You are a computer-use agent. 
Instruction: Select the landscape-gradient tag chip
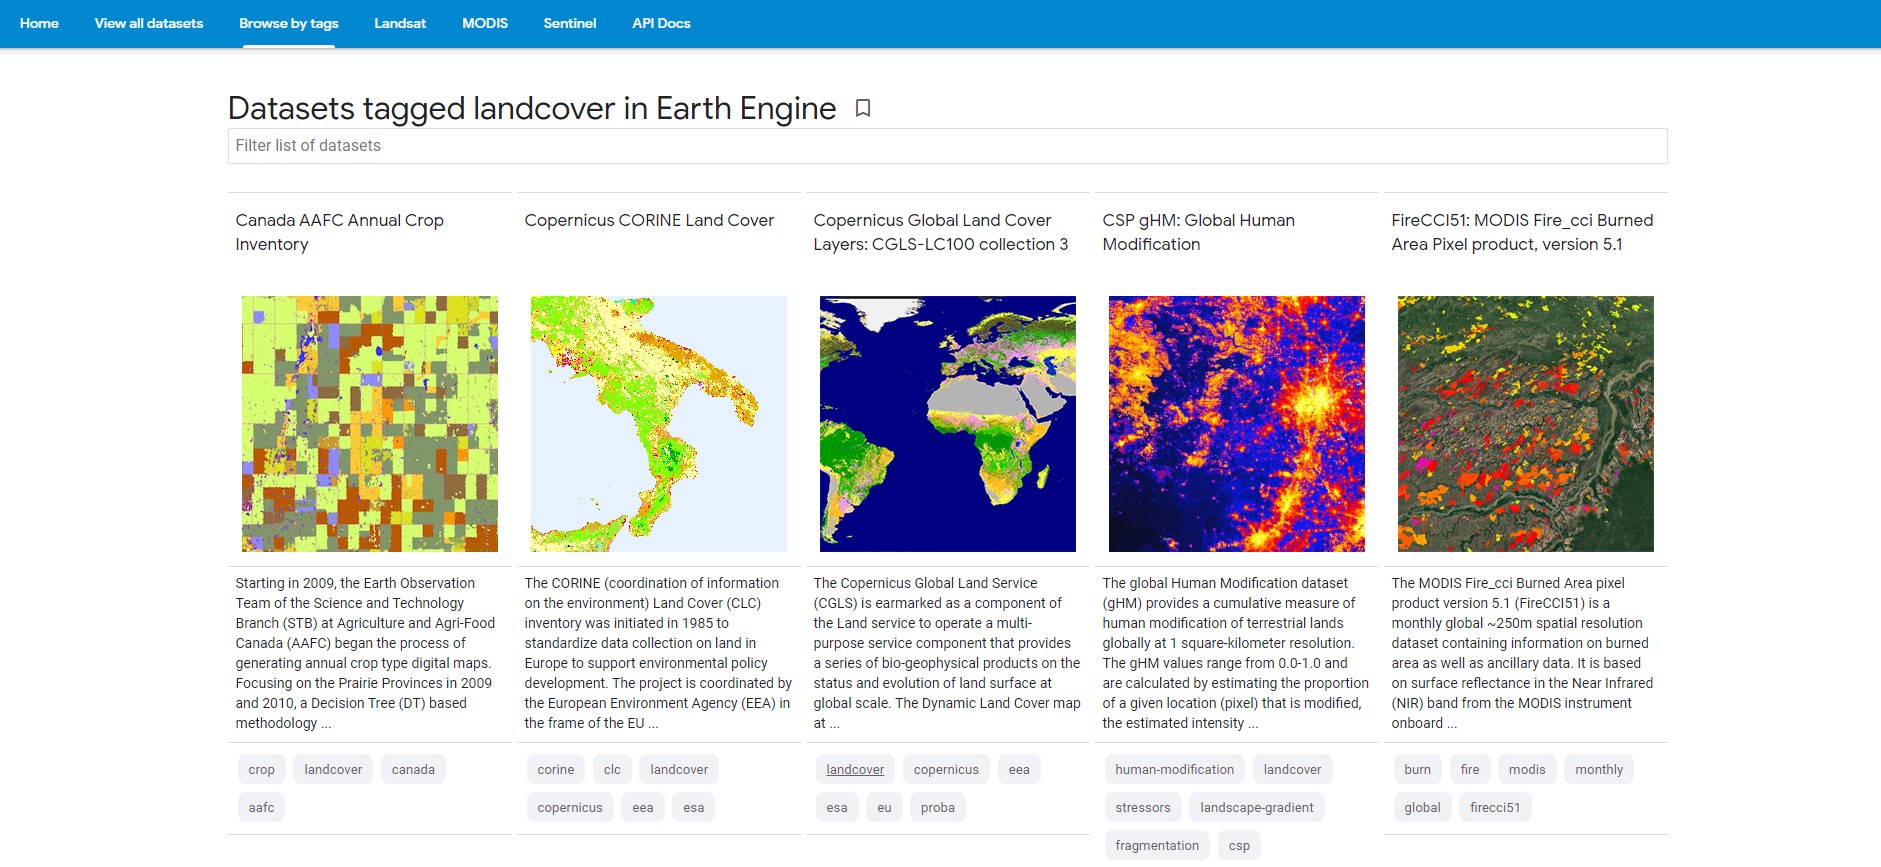coord(1257,807)
